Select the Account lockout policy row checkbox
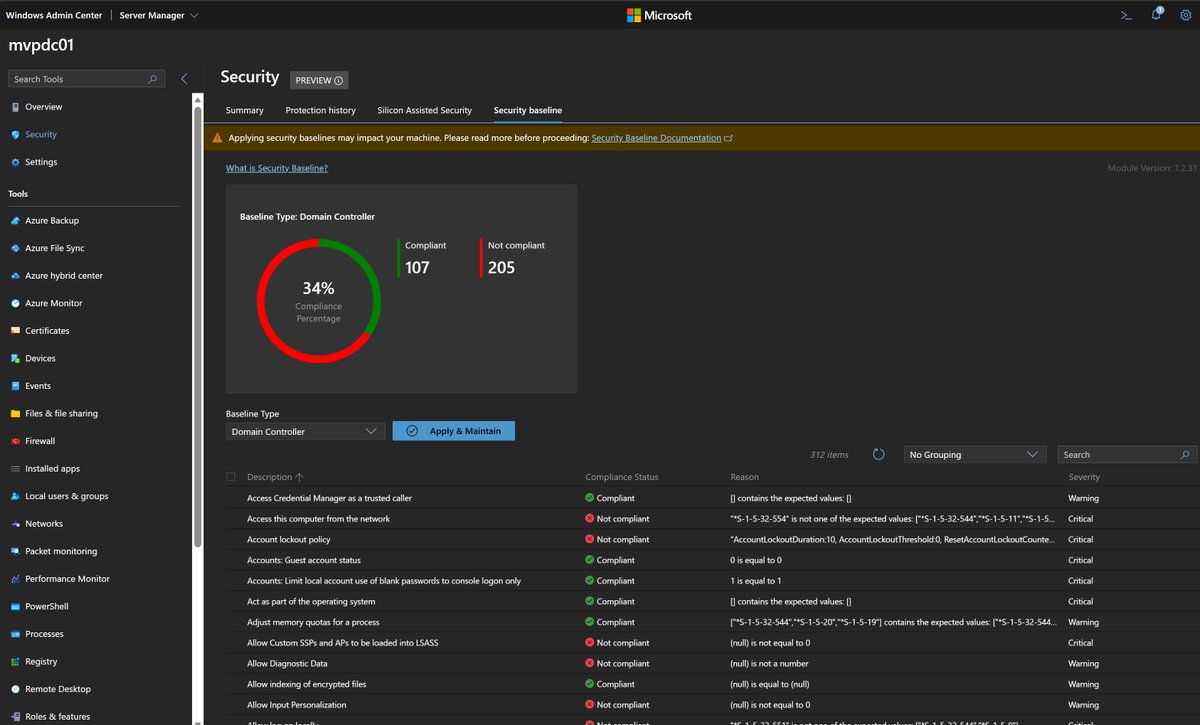Image resolution: width=1200 pixels, height=725 pixels. pyautogui.click(x=232, y=539)
